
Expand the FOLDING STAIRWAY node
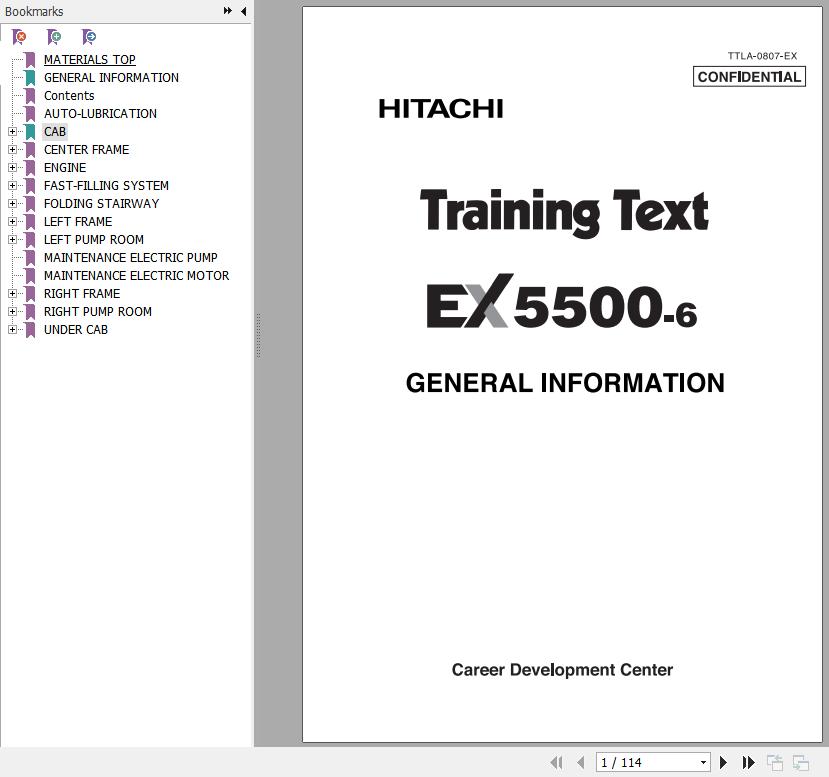12,204
